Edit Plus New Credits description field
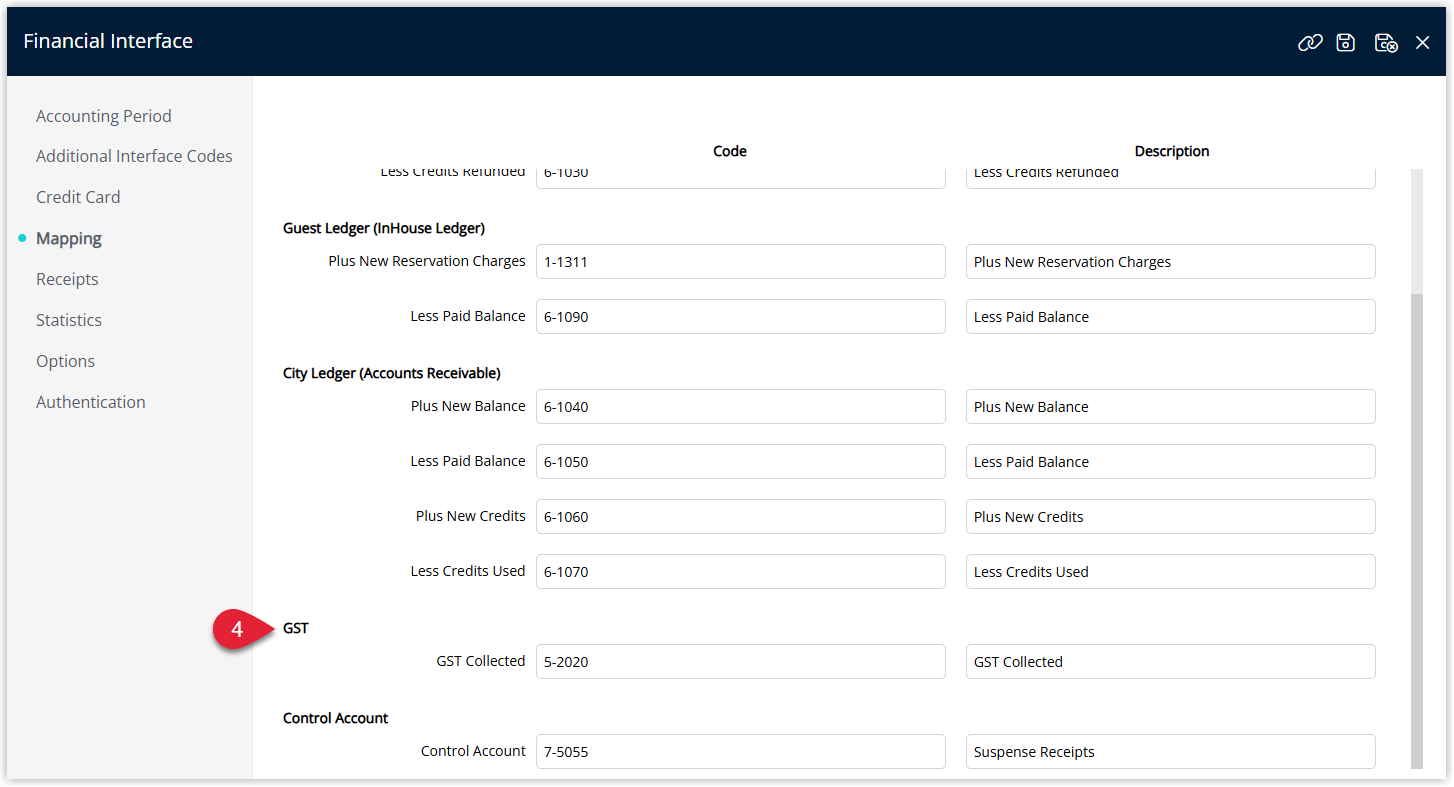The width and height of the screenshot is (1454, 787). click(1170, 517)
